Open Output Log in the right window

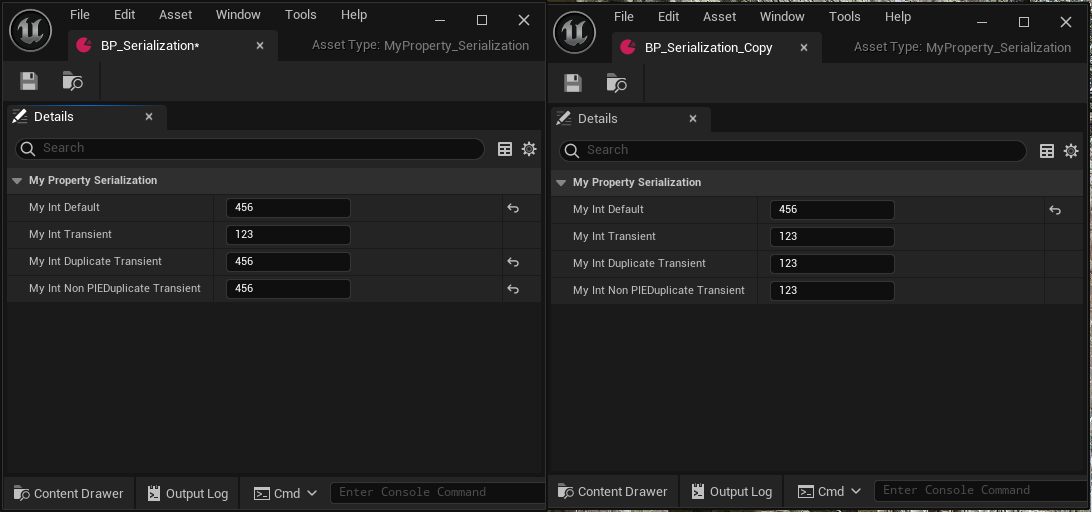pos(730,491)
